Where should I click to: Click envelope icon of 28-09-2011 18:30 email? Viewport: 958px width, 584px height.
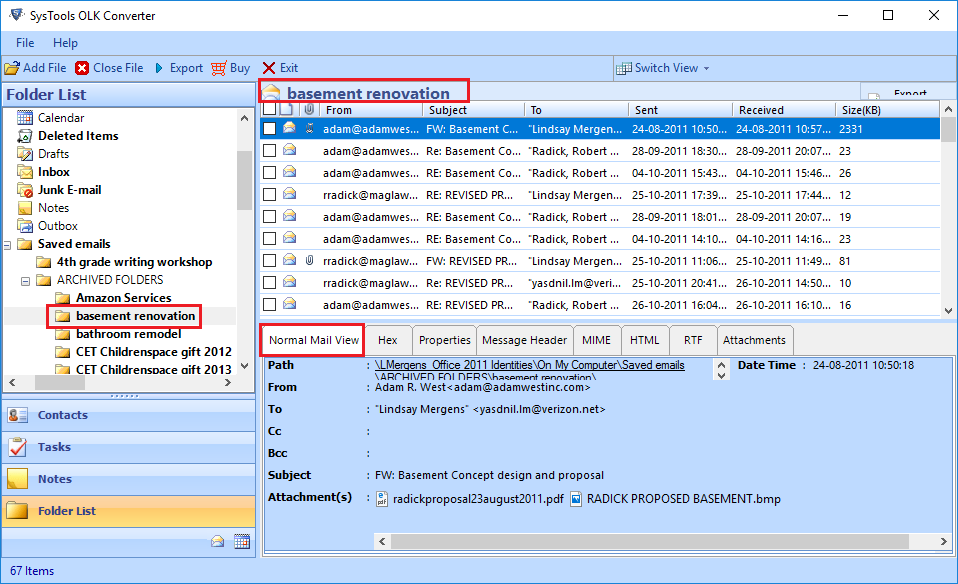click(290, 150)
